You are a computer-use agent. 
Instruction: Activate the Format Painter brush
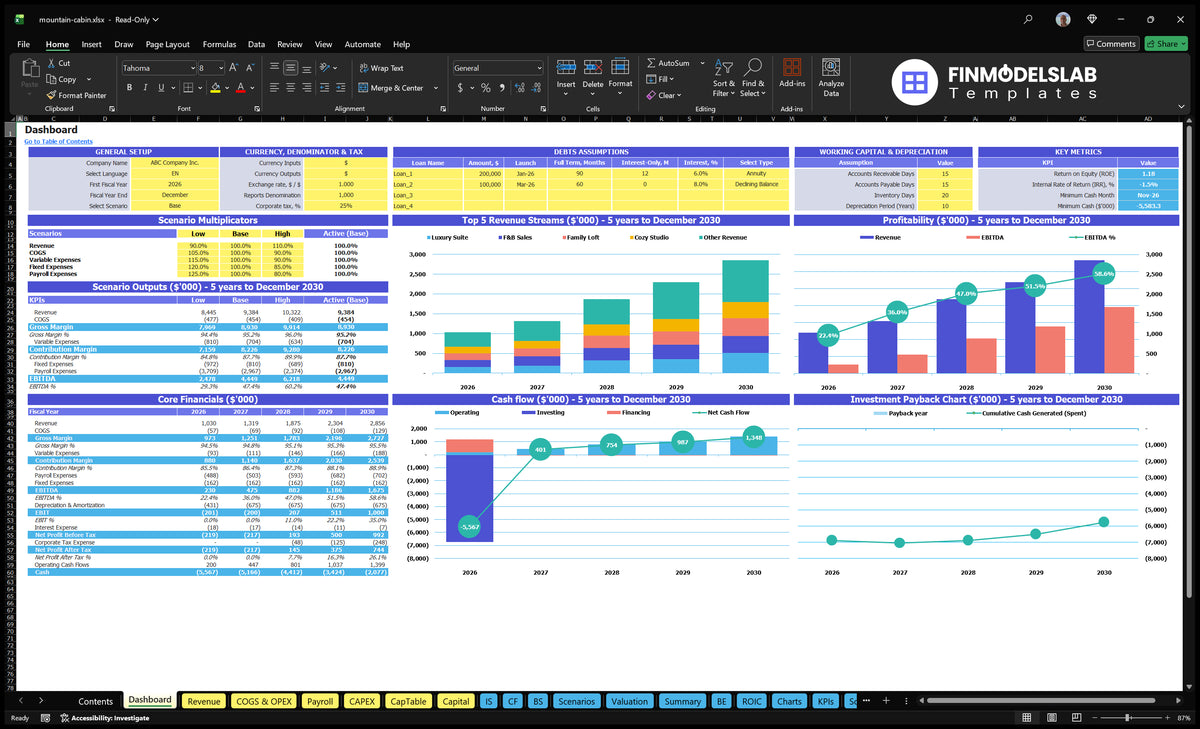(x=51, y=95)
